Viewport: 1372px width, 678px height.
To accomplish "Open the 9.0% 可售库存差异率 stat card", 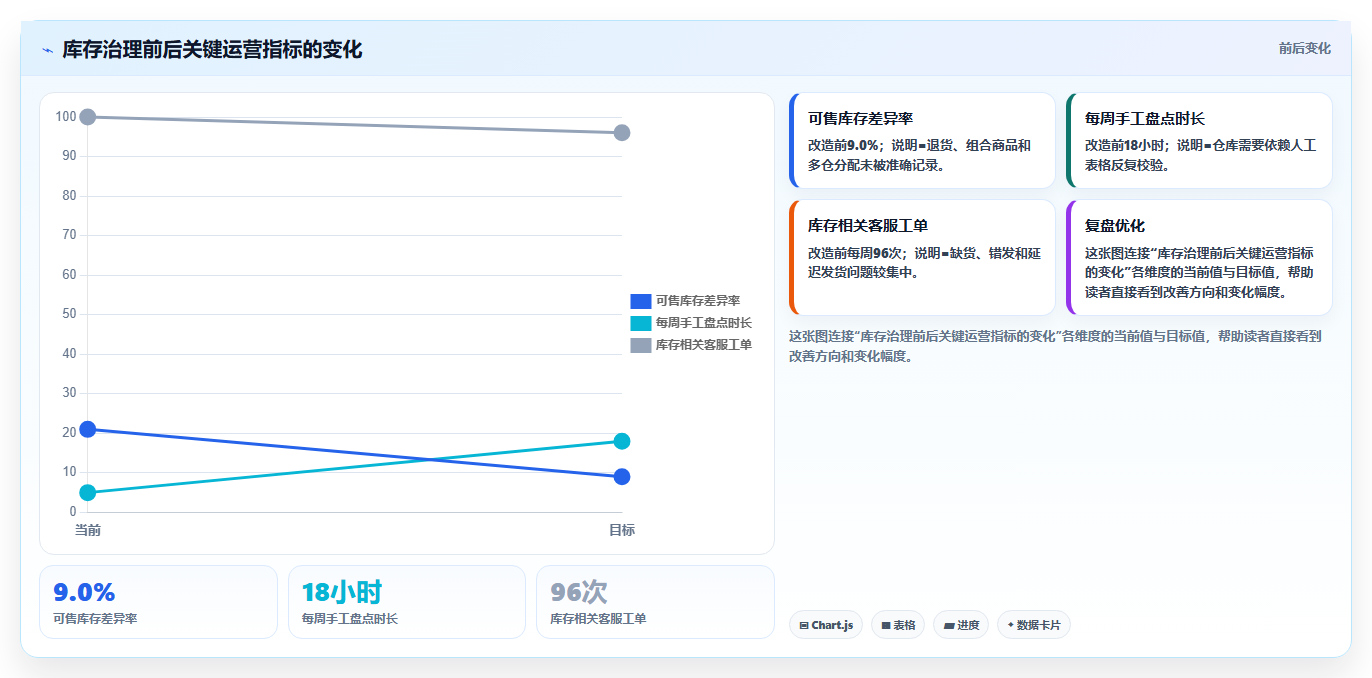I will 158,602.
